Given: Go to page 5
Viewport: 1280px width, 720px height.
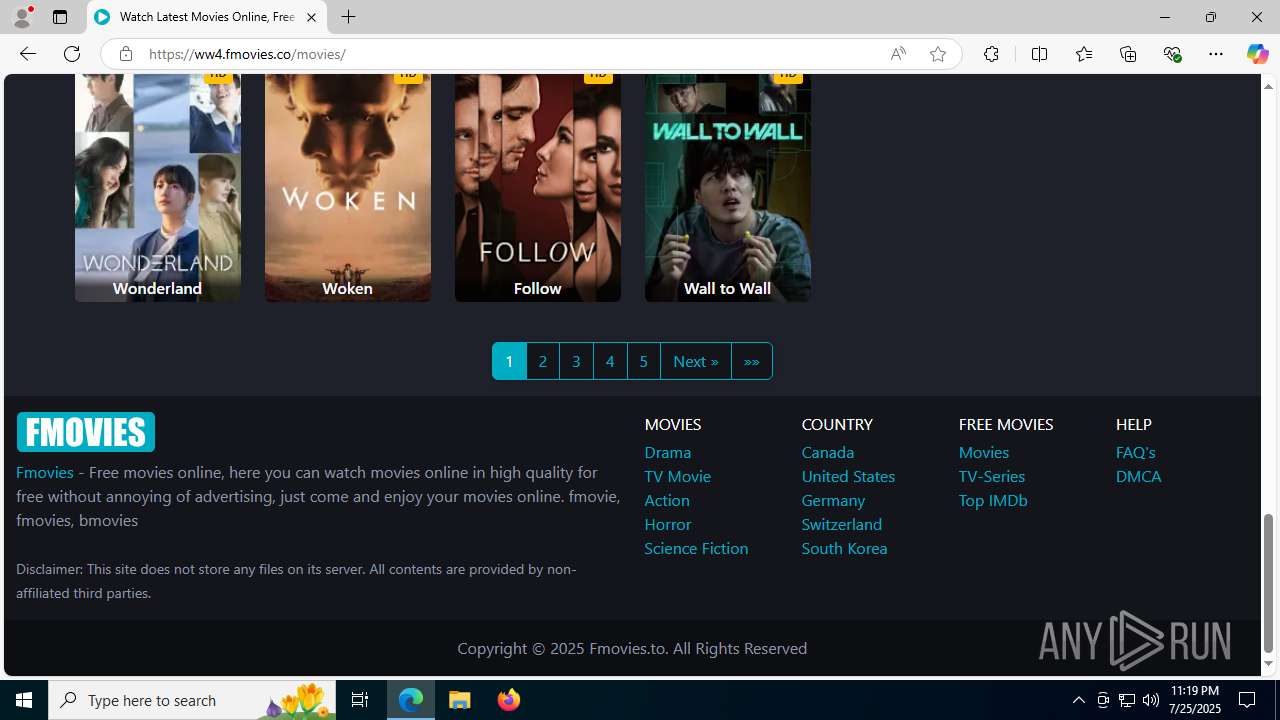Looking at the screenshot, I should [x=644, y=361].
